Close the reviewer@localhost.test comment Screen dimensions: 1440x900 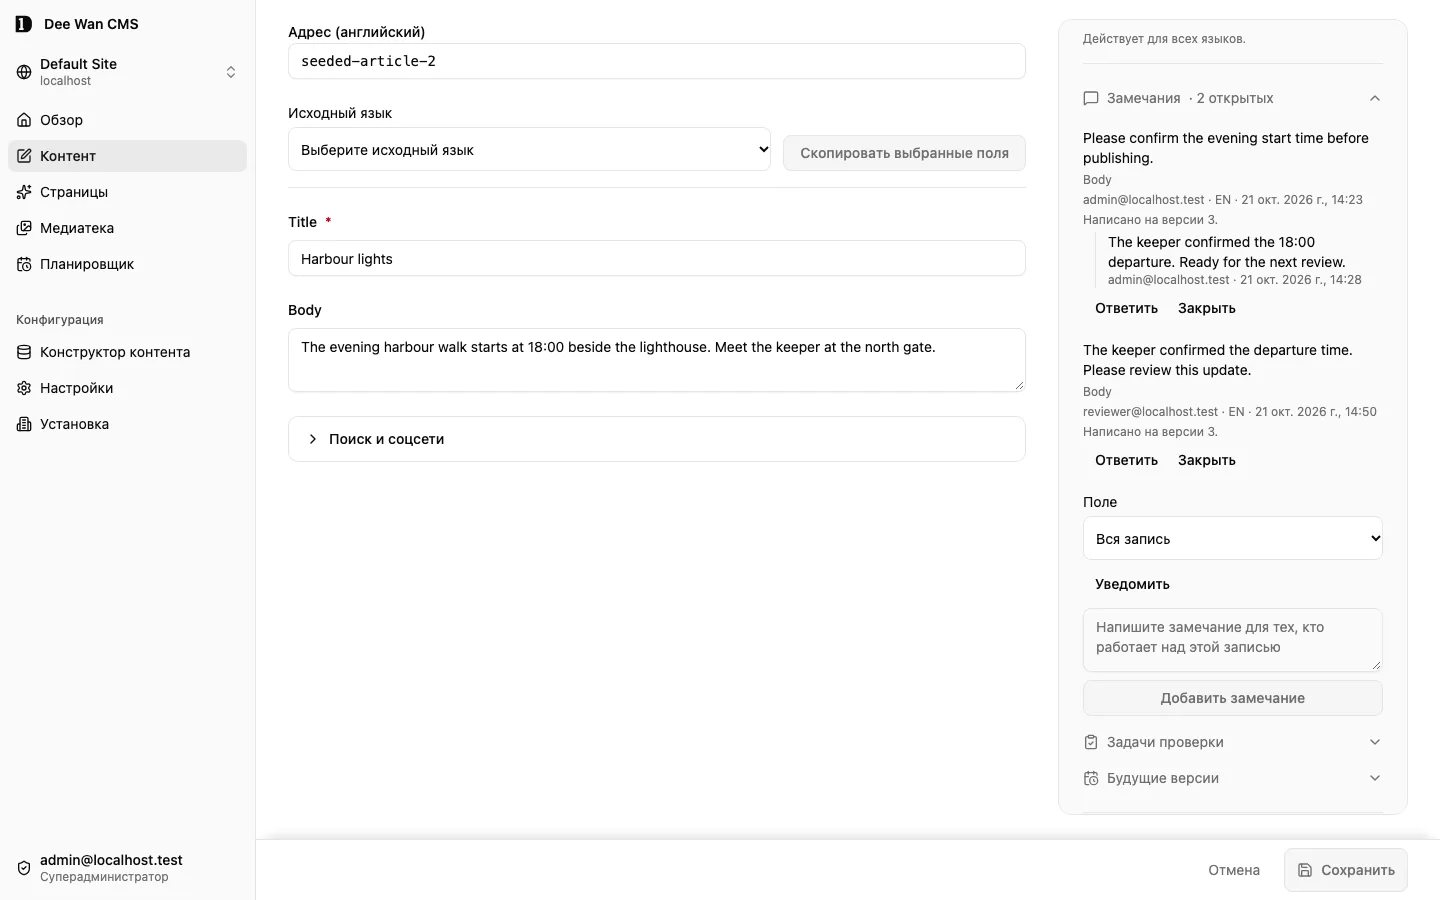tap(1207, 460)
